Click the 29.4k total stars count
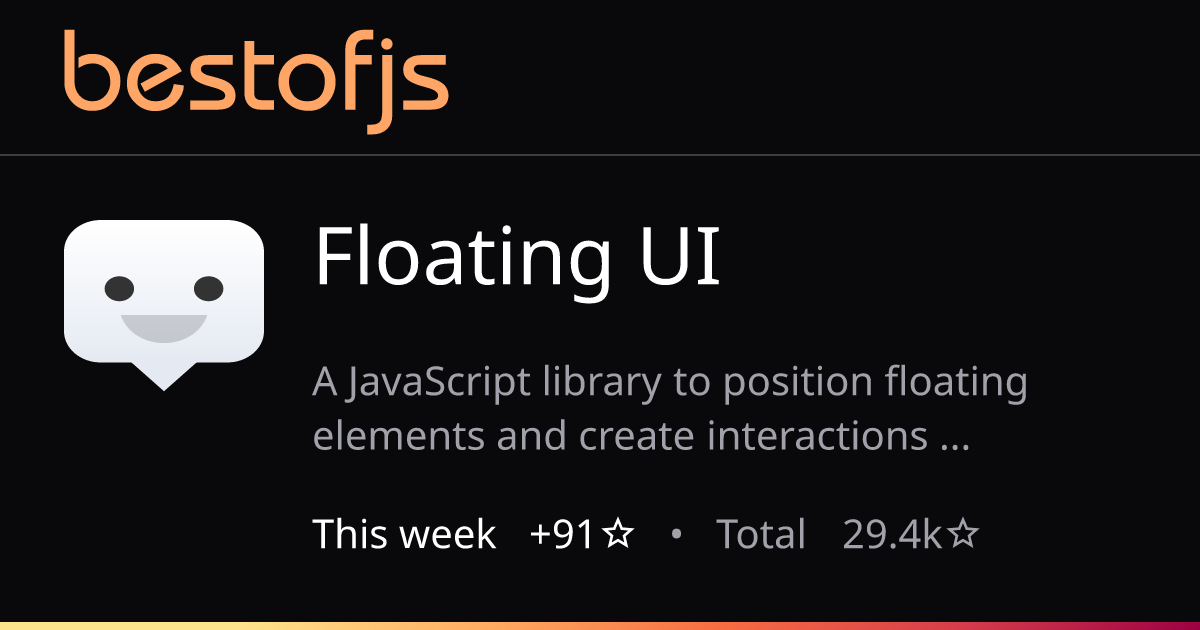 coord(892,535)
